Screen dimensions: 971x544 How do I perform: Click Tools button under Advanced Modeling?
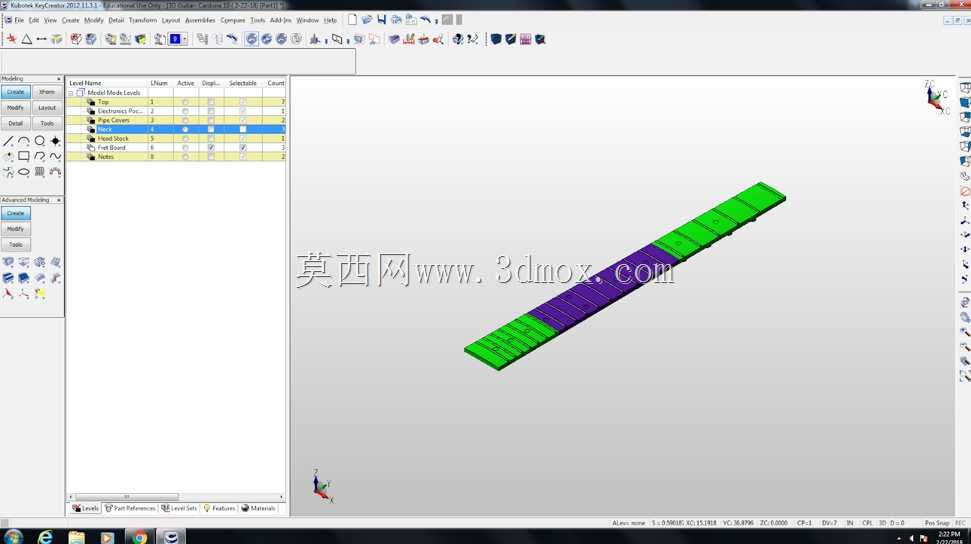tap(15, 245)
